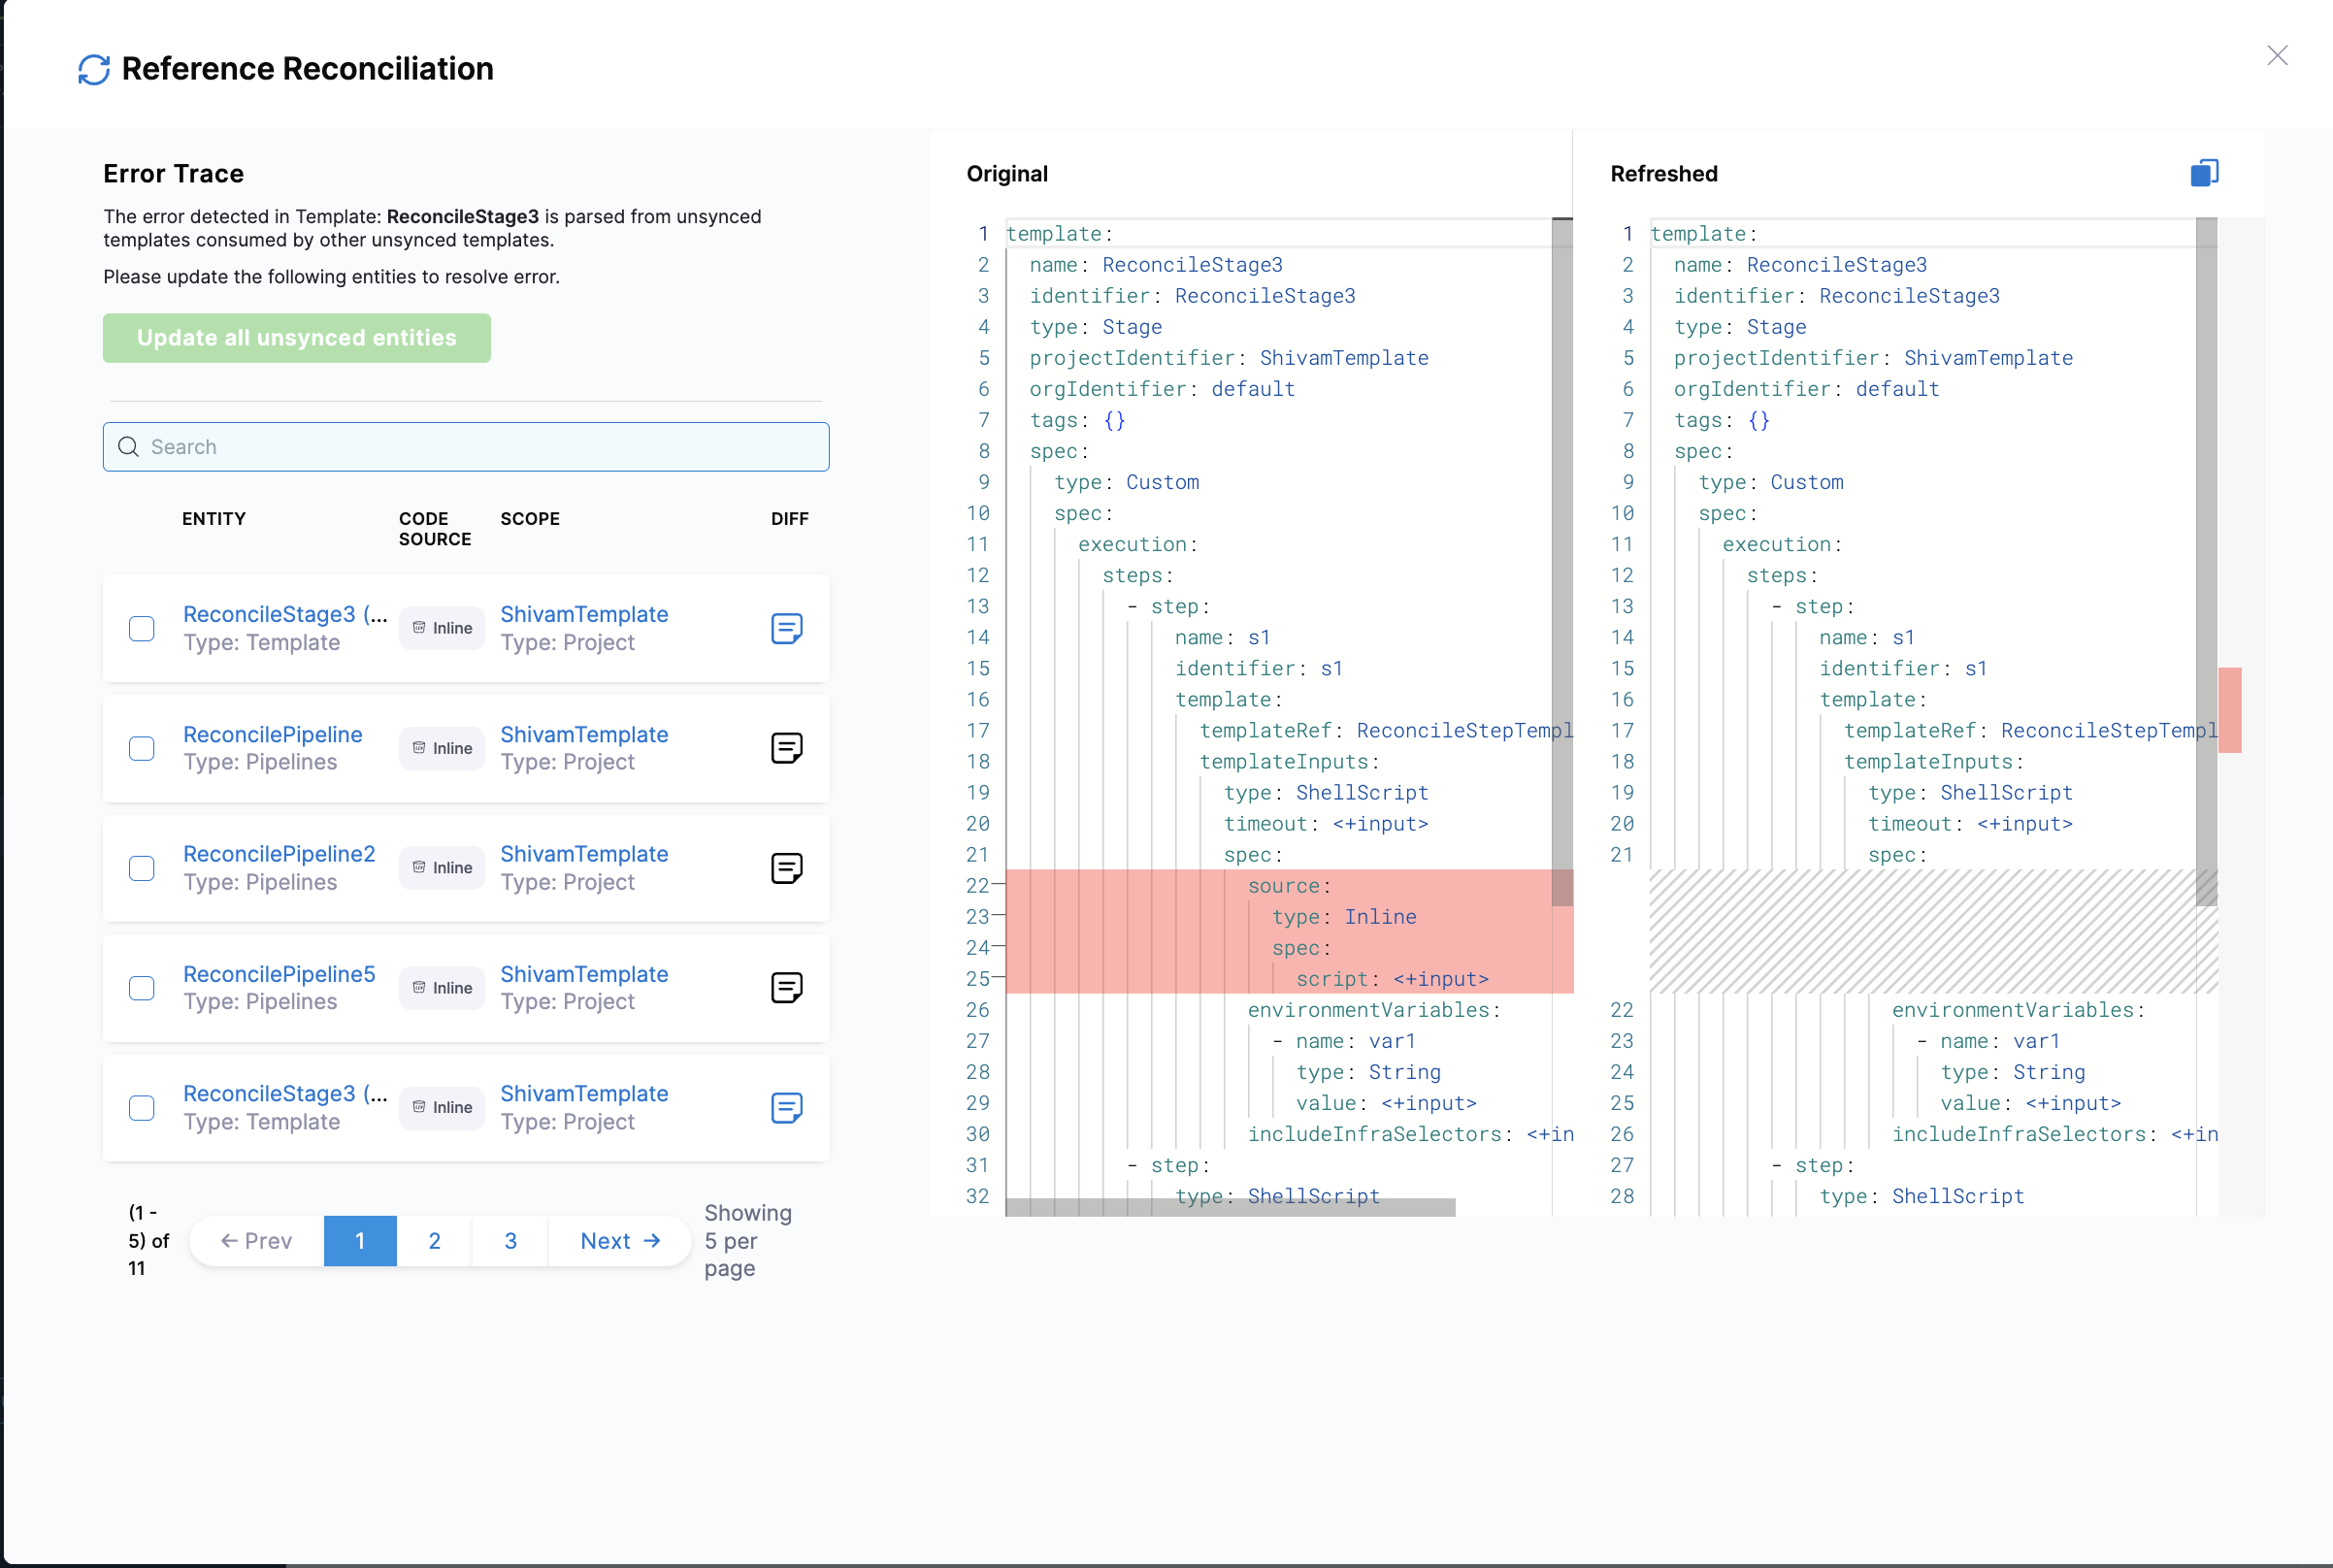Tick the ReconcilePipeline5 row checkbox
The height and width of the screenshot is (1568, 2333).
[x=142, y=988]
